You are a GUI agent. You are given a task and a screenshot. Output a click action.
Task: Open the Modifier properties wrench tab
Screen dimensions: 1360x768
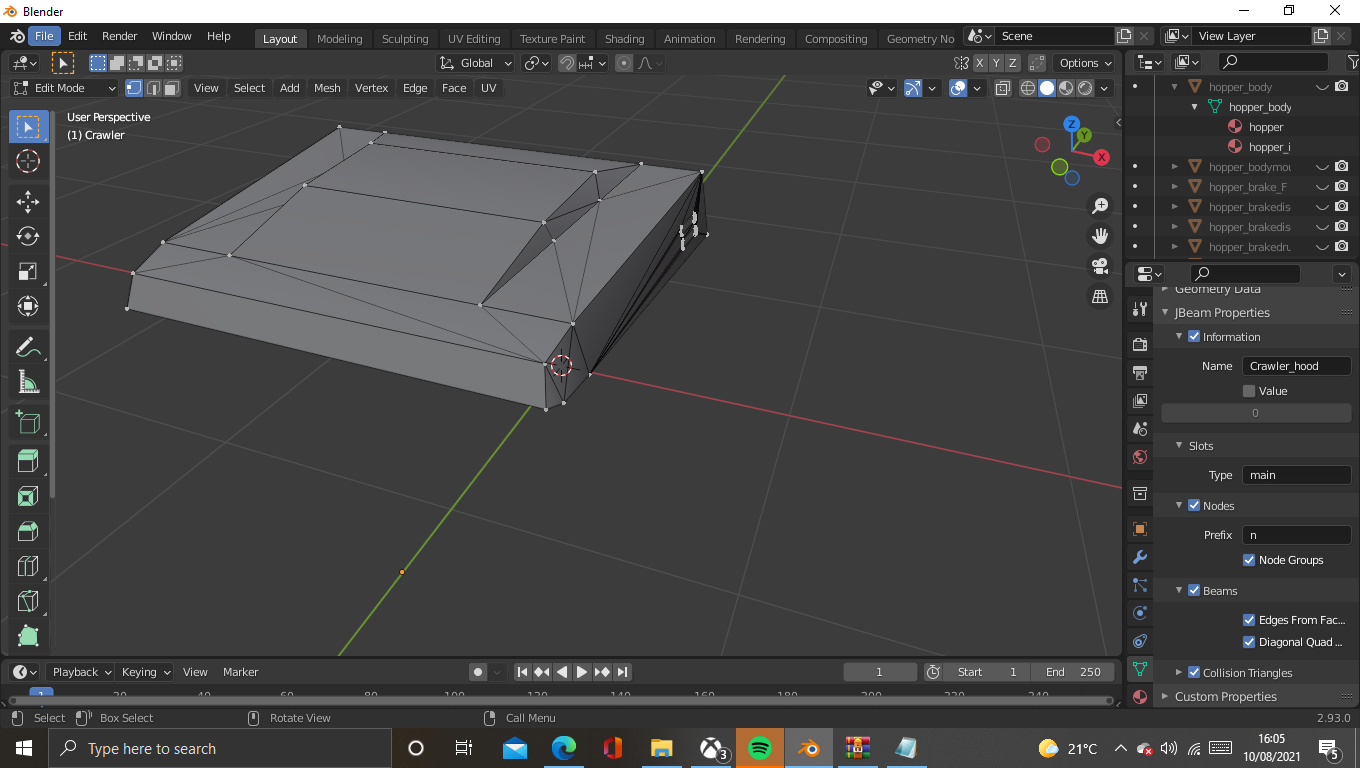(1140, 557)
